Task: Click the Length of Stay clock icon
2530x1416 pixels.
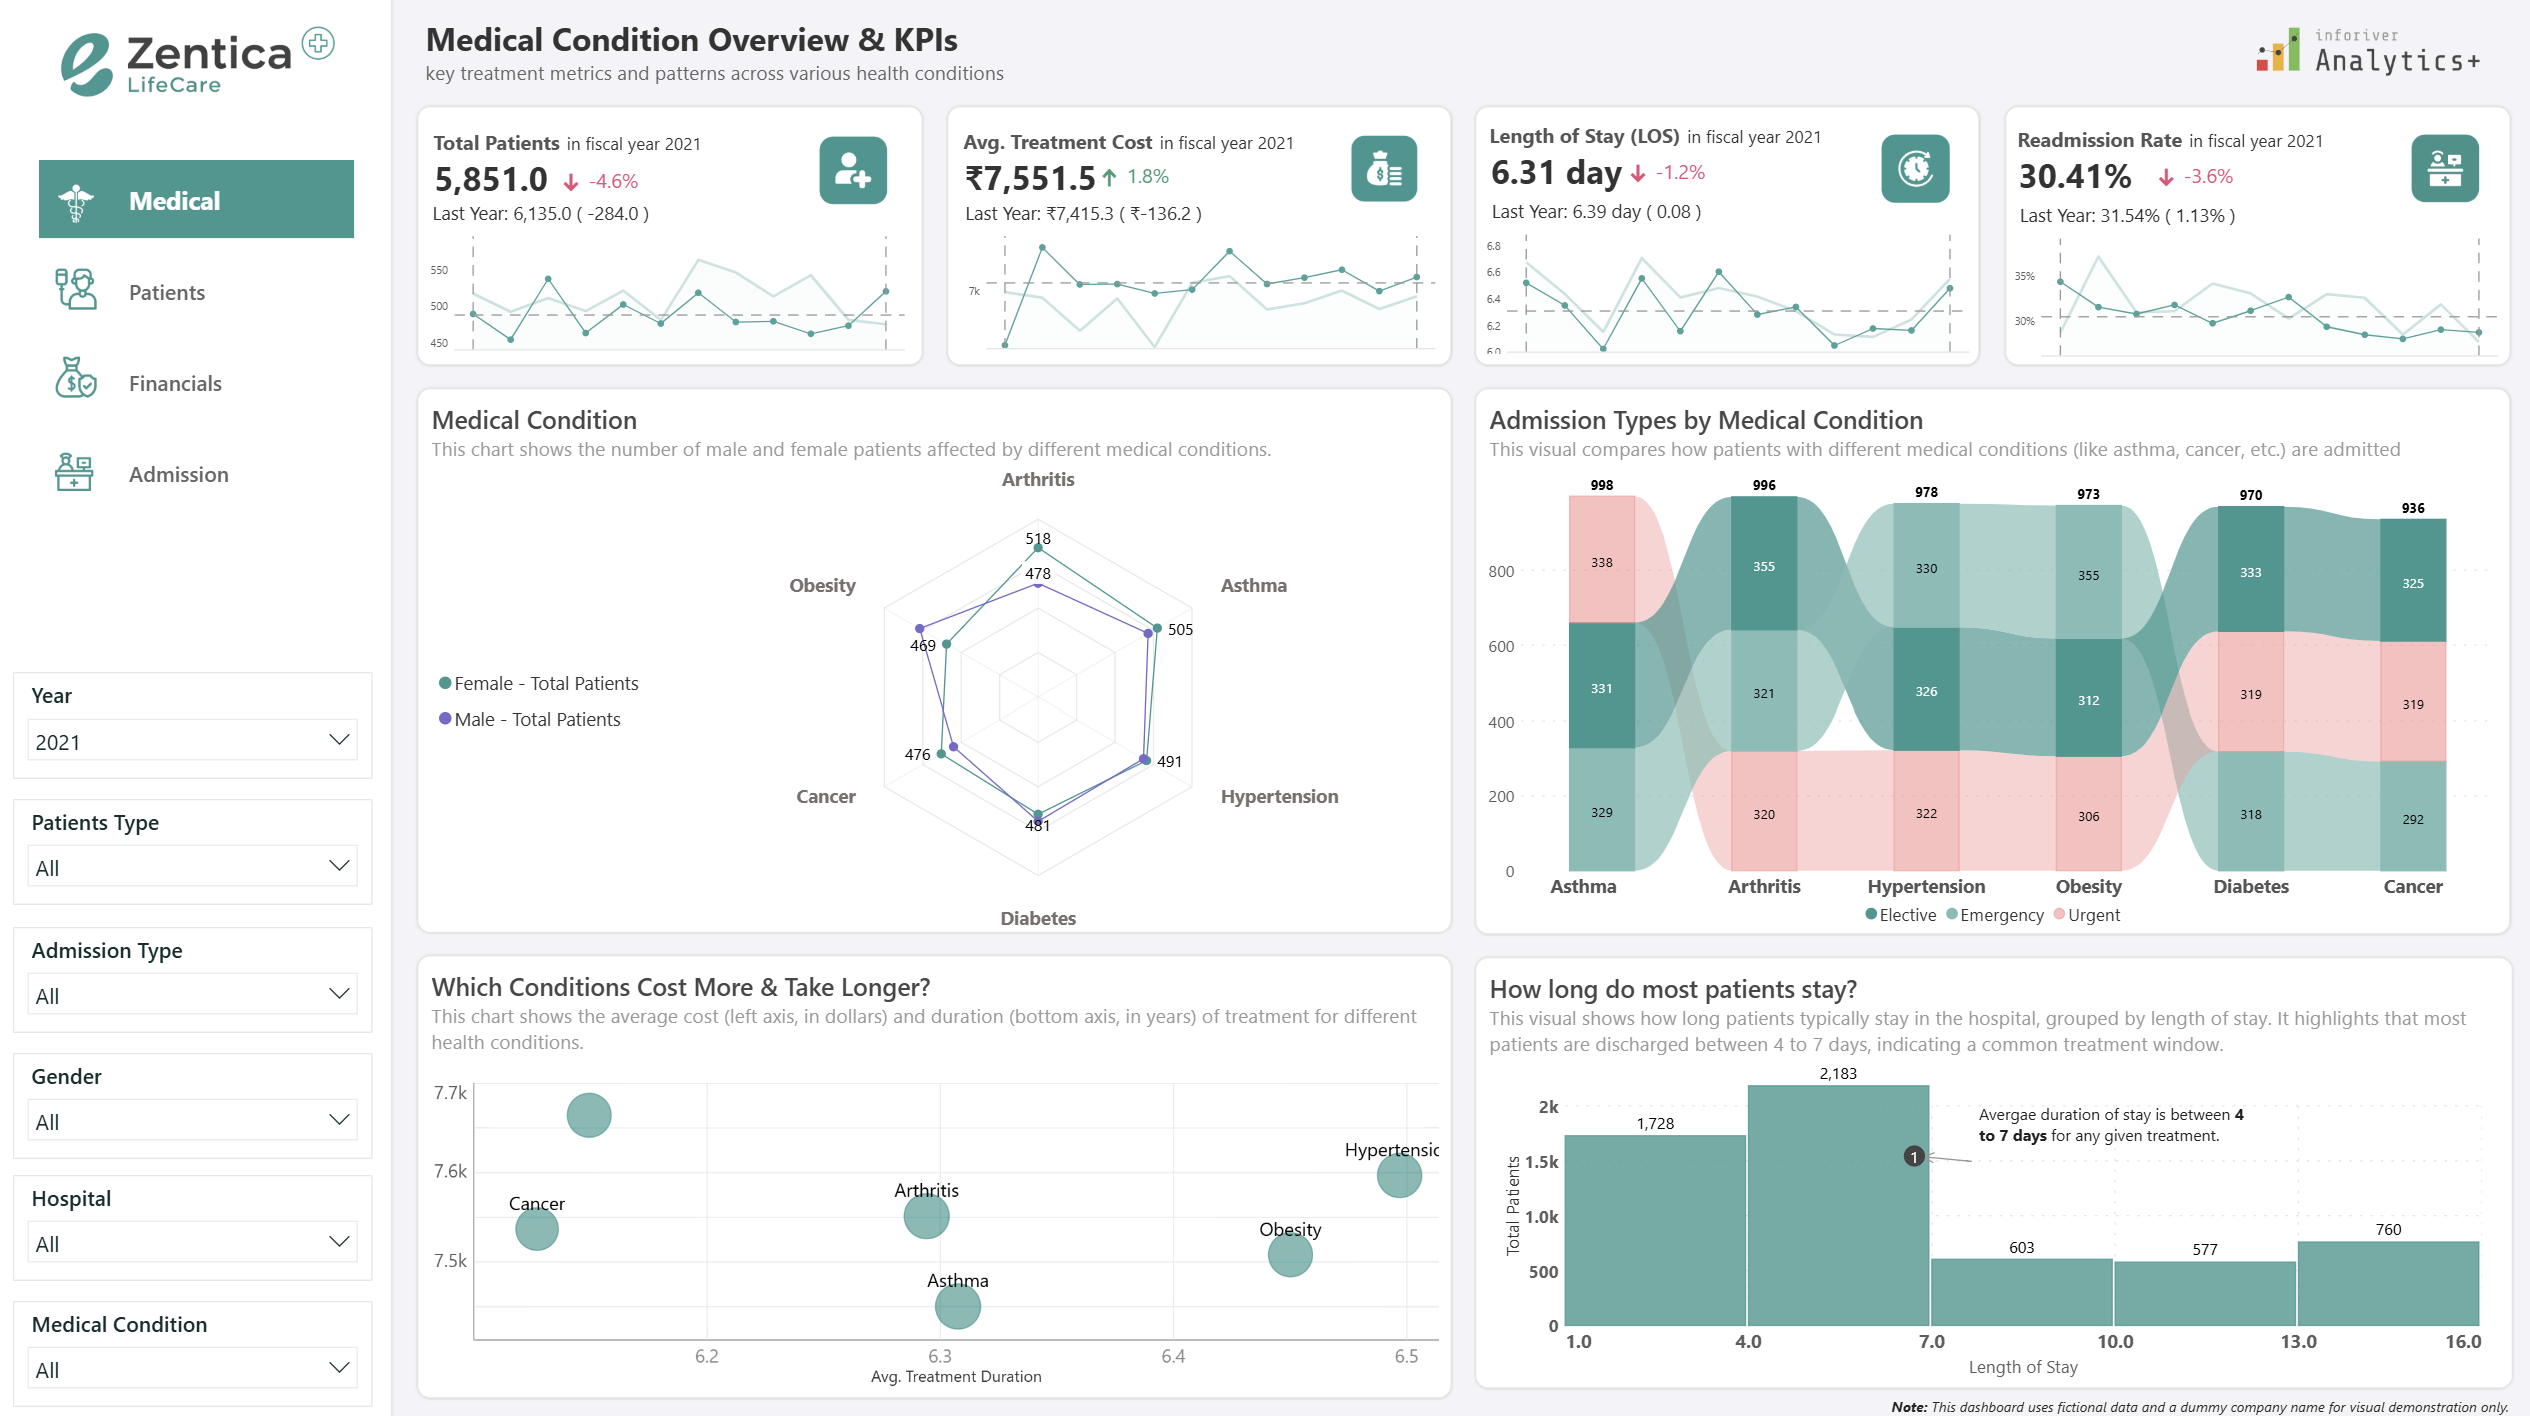Action: coord(1914,168)
